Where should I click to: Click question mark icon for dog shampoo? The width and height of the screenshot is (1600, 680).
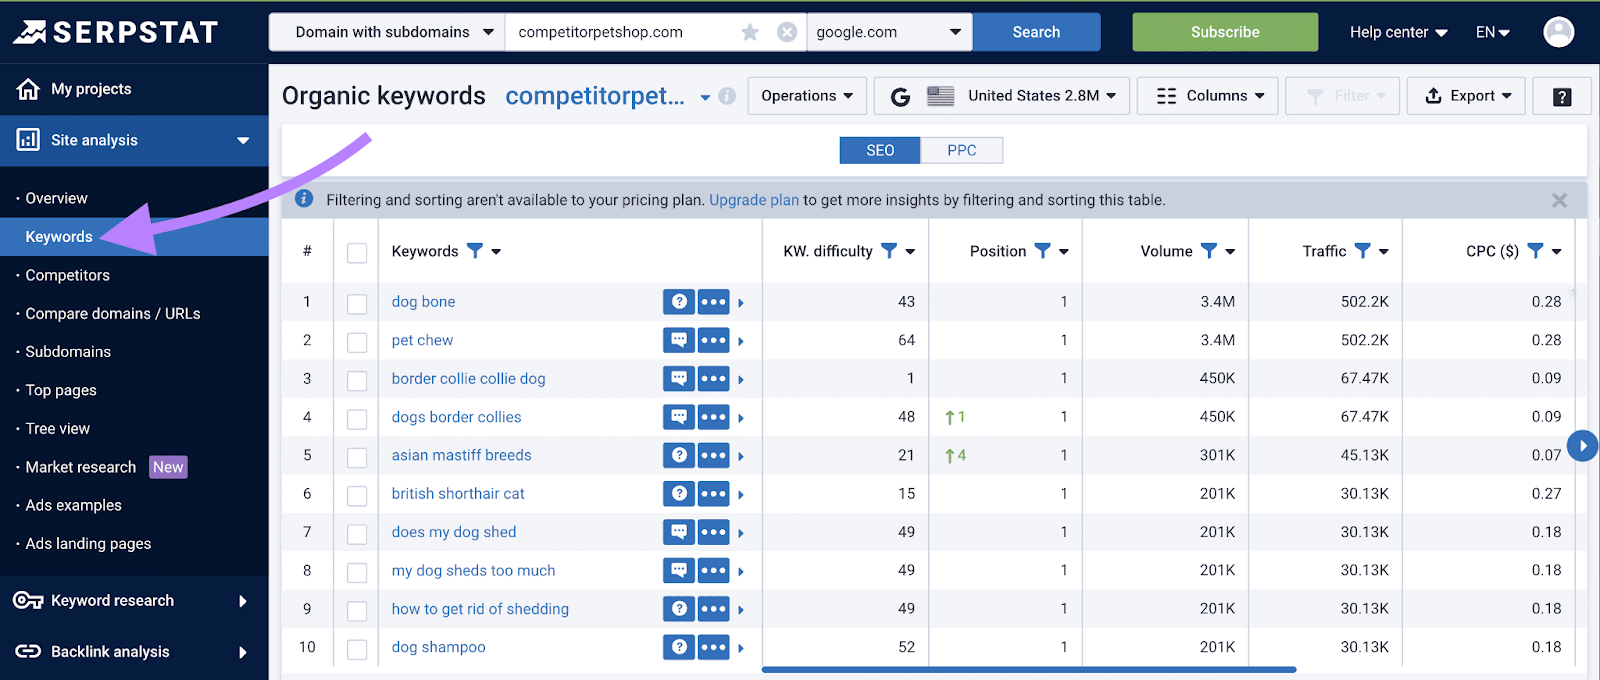point(679,647)
